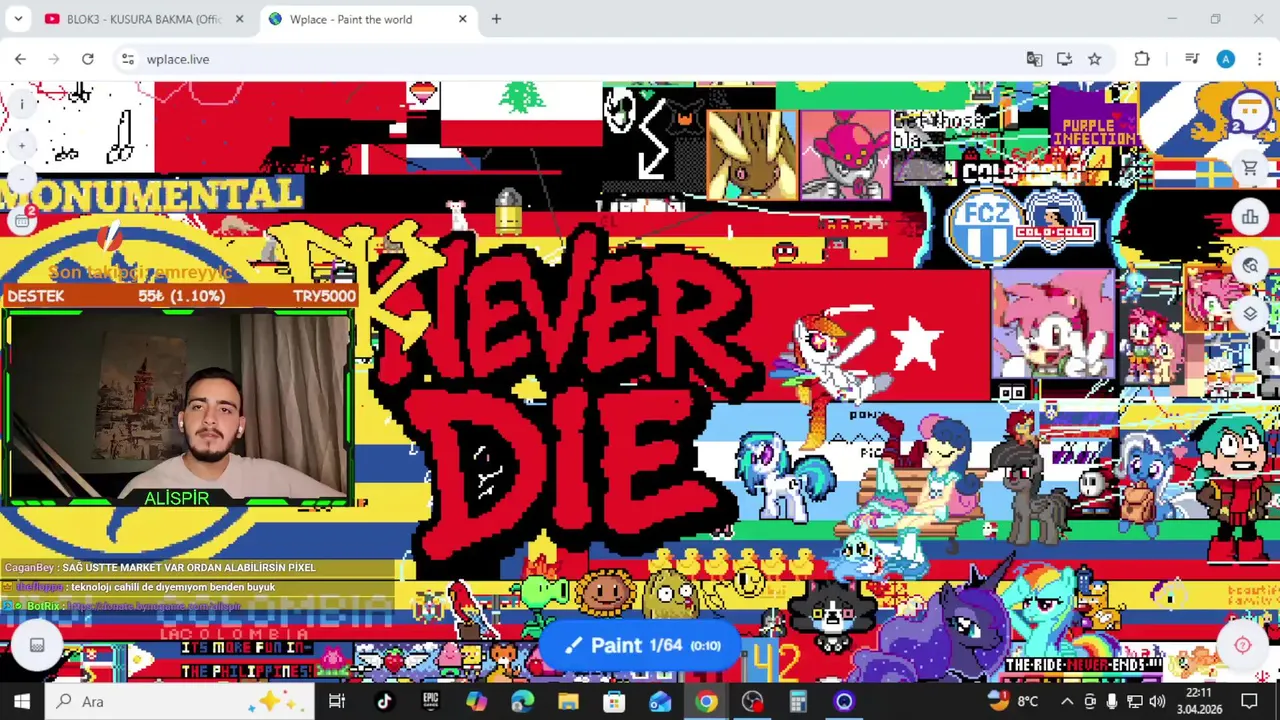Click the TRY5000 goal text

click(324, 296)
